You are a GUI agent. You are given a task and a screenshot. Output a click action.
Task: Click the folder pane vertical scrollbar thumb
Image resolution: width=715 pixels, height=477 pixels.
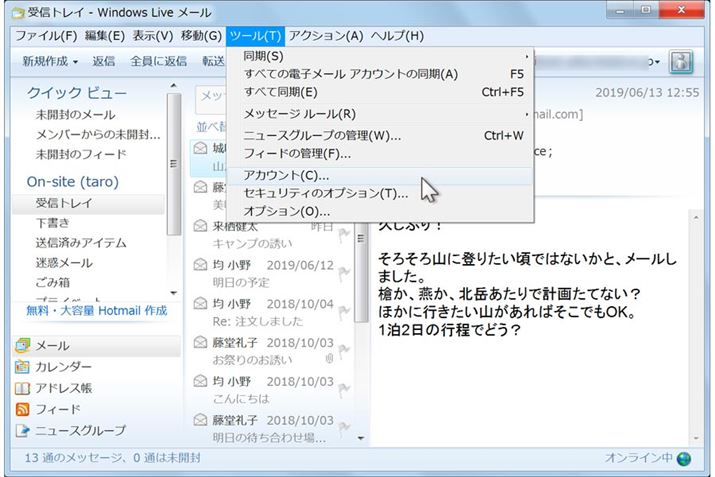(x=173, y=164)
